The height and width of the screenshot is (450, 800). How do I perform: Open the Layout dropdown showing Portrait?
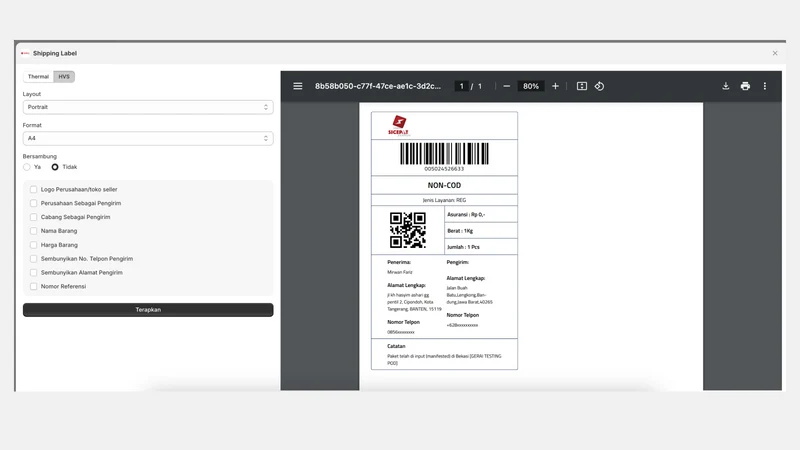(148, 107)
